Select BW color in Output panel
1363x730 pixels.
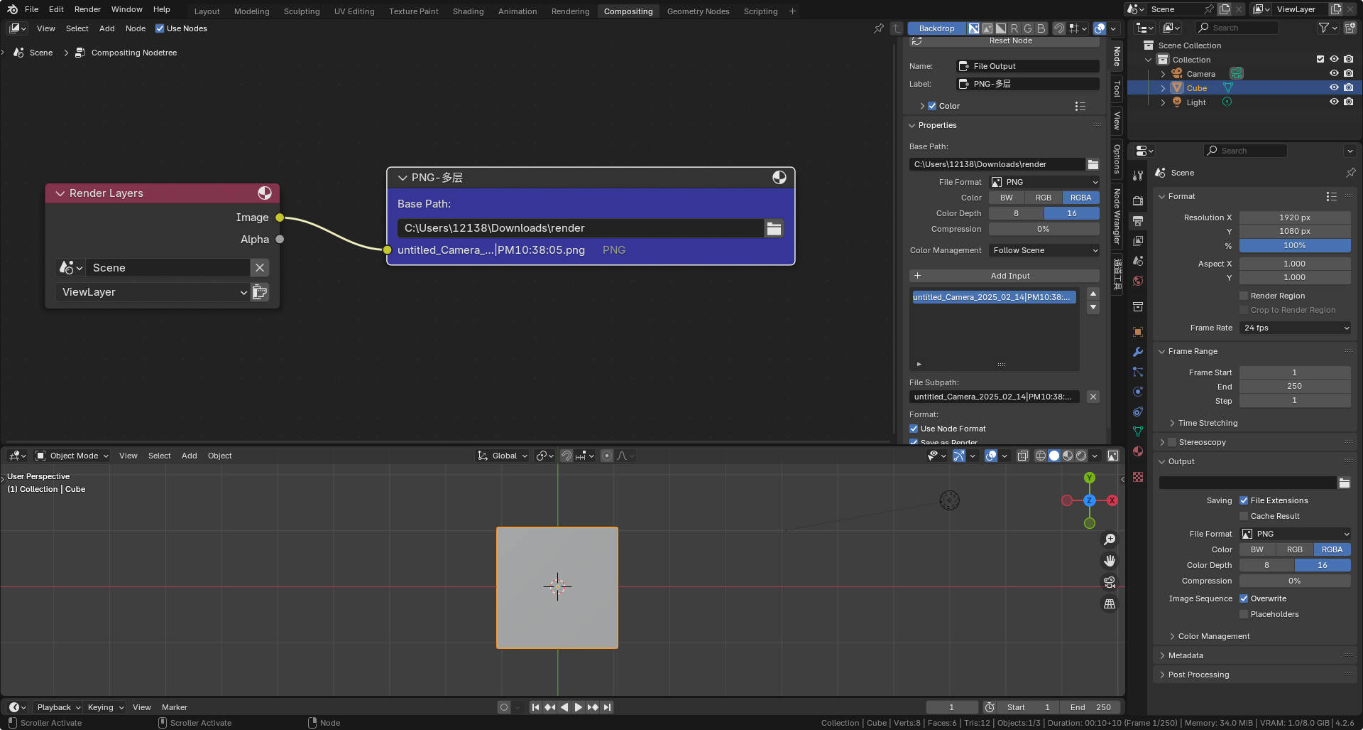1257,549
